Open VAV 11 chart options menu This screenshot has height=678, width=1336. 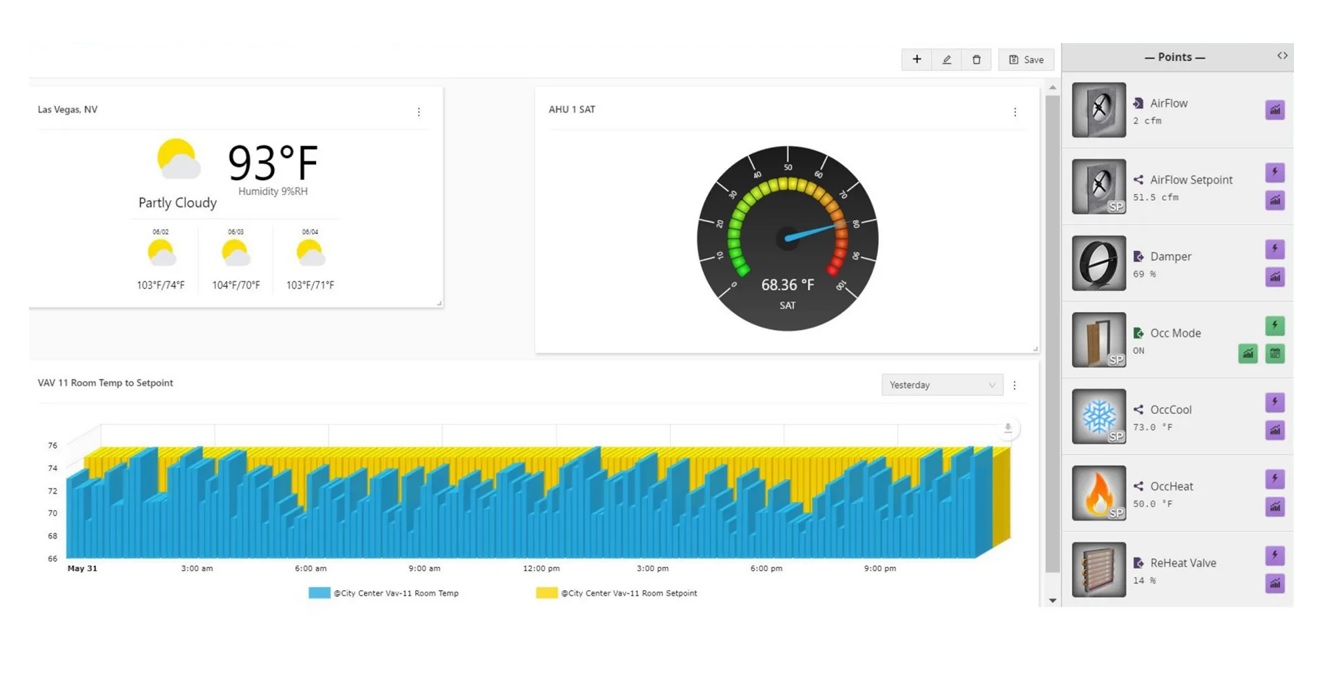pos(1015,385)
